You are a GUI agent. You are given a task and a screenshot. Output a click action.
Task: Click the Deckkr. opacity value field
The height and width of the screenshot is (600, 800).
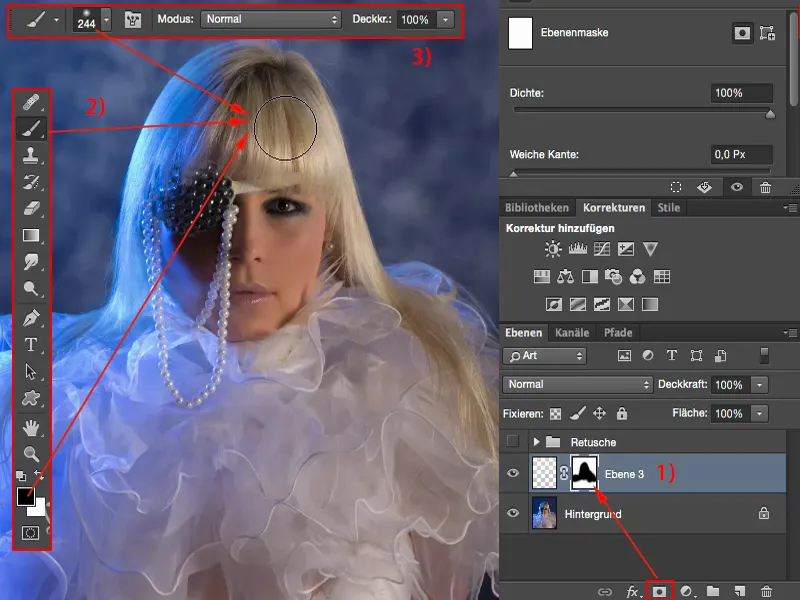pos(416,20)
